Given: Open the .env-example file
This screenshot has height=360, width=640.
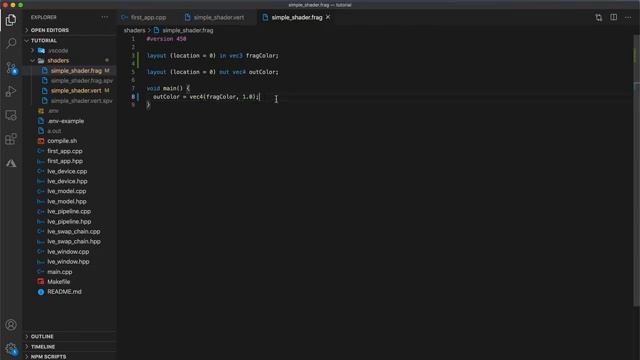Looking at the screenshot, I should point(70,121).
